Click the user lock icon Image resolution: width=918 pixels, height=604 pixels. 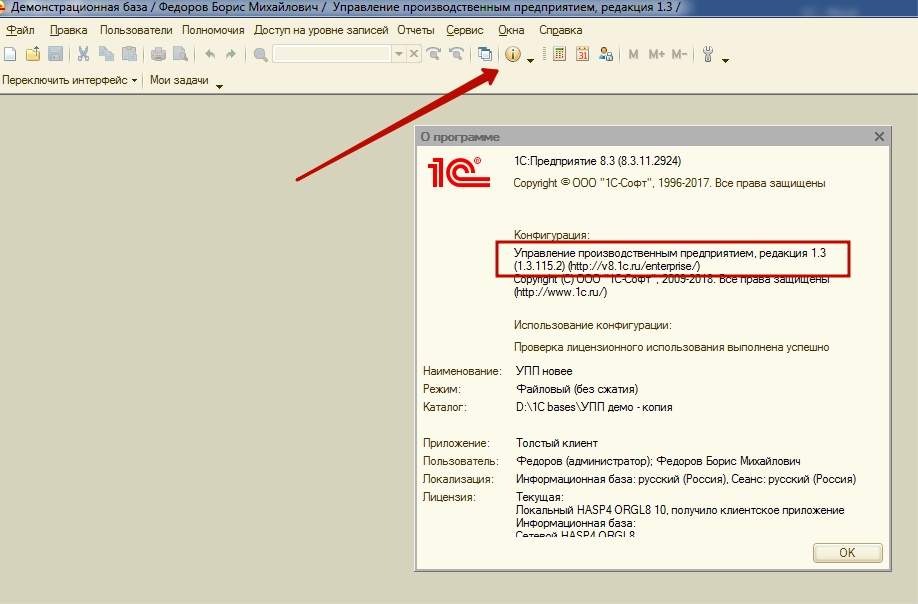pos(606,54)
